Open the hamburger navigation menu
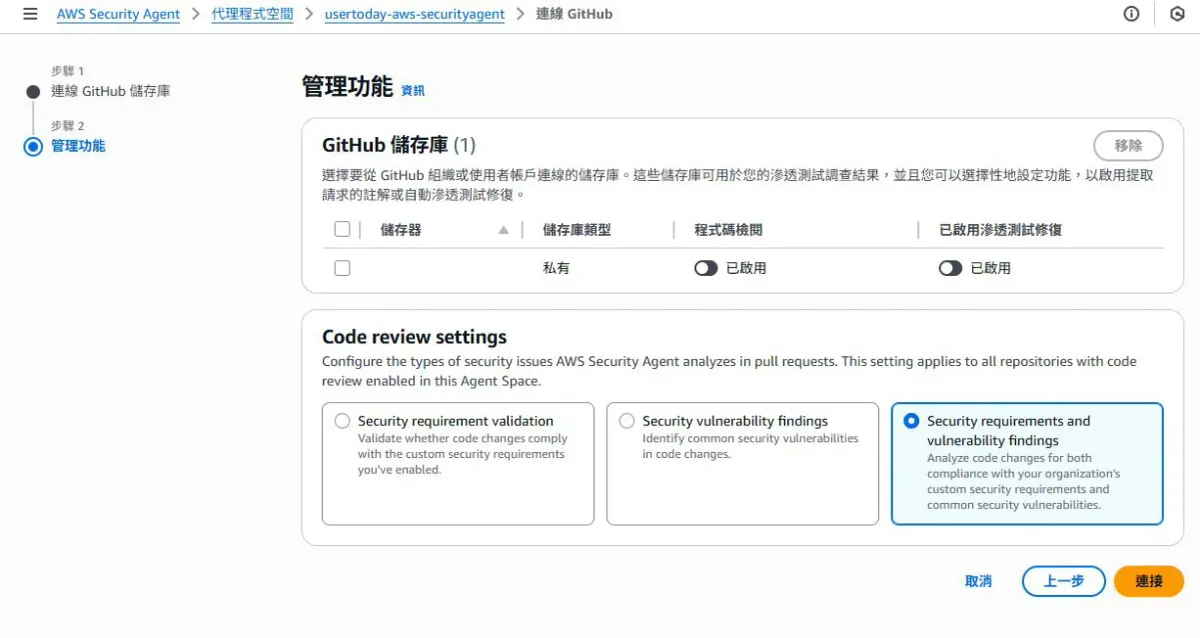The height and width of the screenshot is (638, 1200). (x=30, y=14)
